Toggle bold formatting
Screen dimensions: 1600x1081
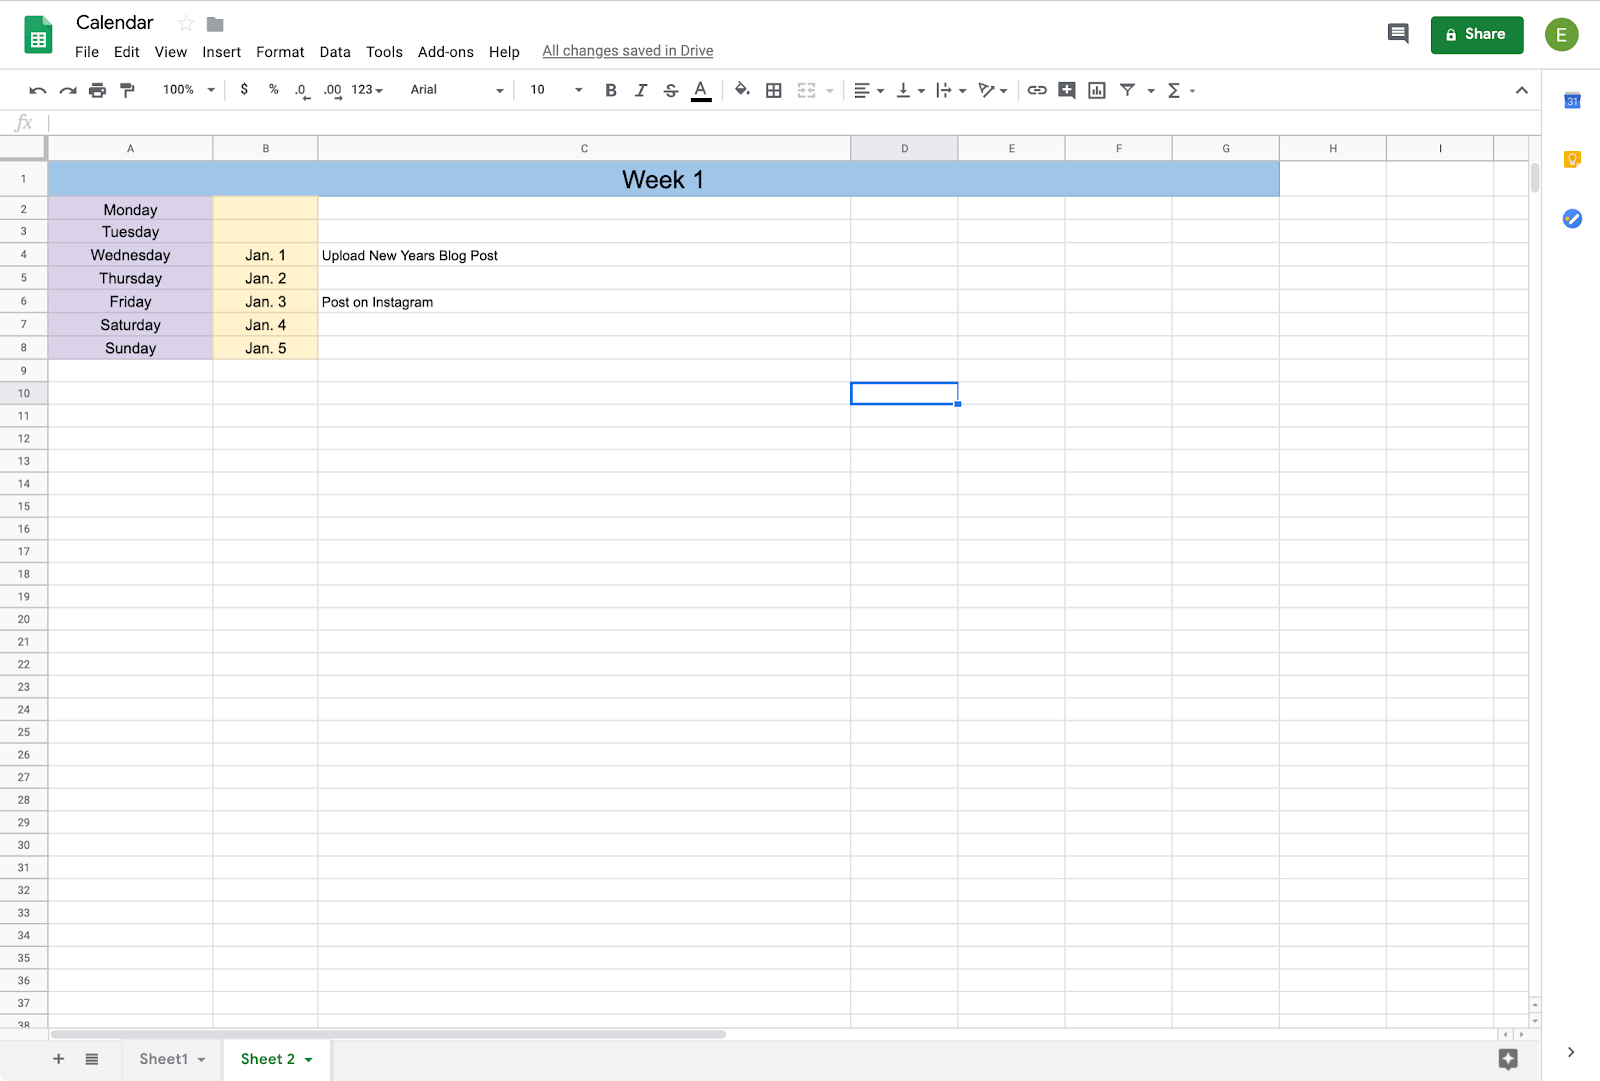pyautogui.click(x=610, y=90)
